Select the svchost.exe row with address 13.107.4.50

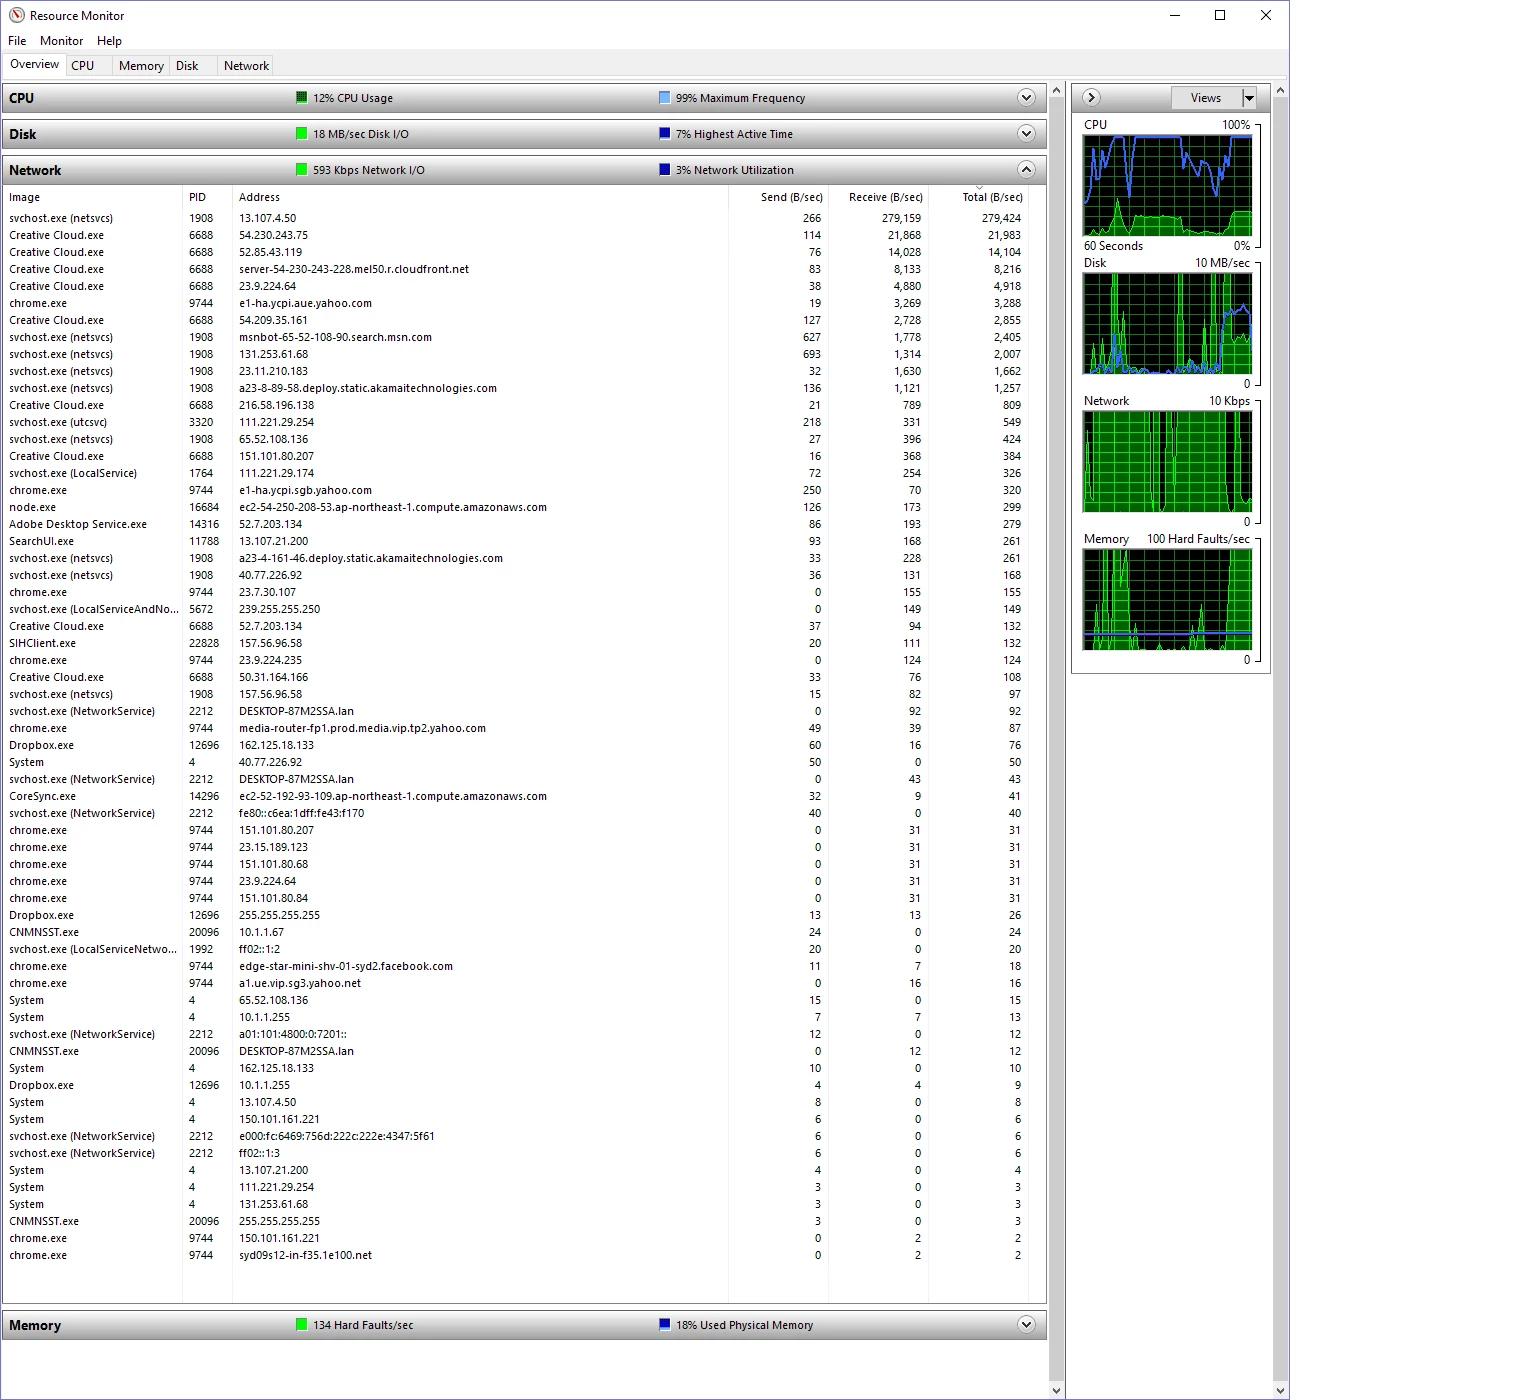coord(517,218)
